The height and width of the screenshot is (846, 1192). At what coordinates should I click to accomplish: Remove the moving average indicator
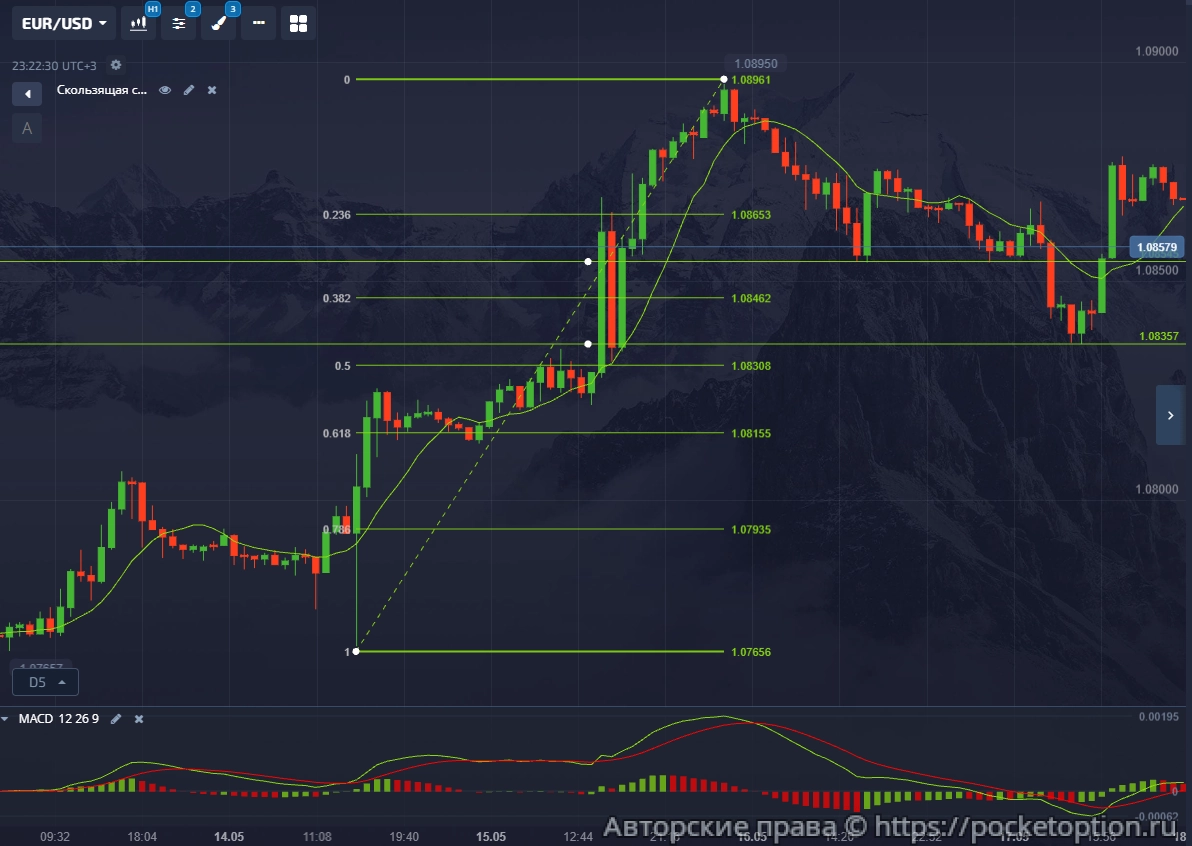(212, 90)
